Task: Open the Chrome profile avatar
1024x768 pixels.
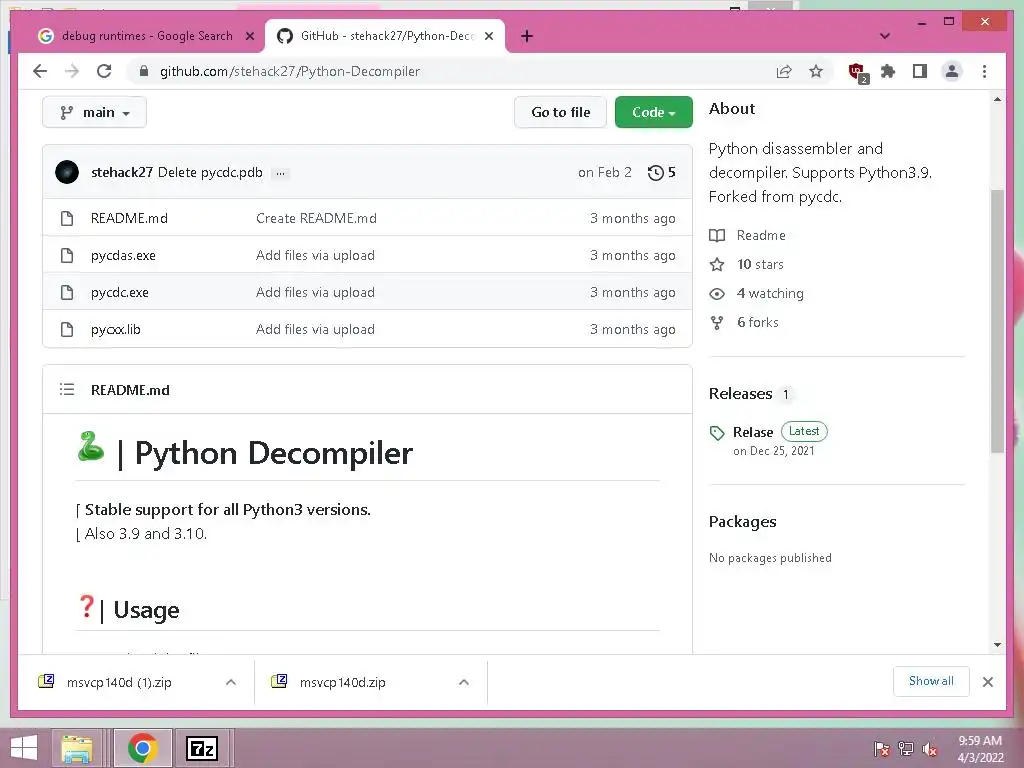Action: 952,71
